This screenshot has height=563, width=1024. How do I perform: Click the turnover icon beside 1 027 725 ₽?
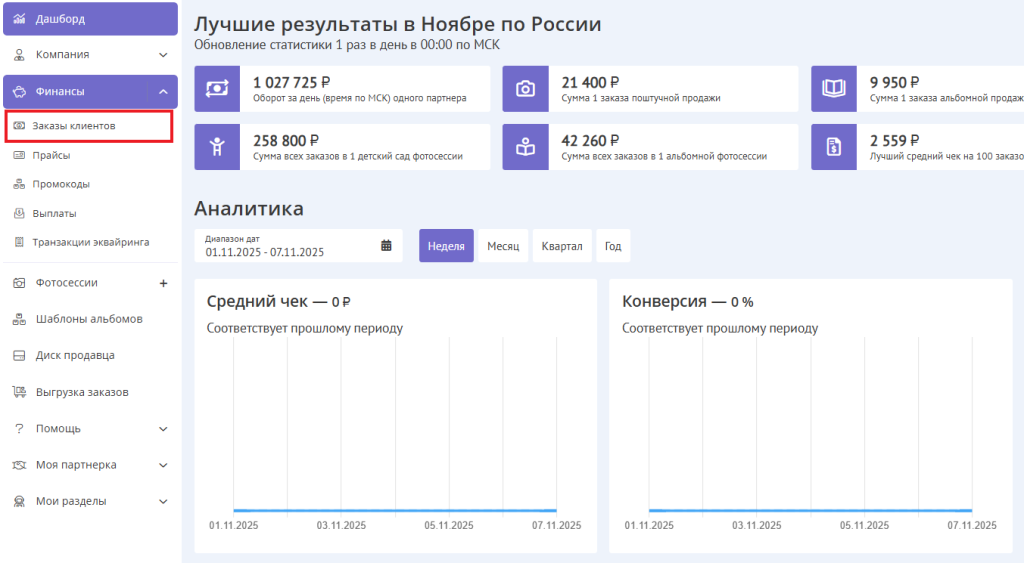pos(217,89)
